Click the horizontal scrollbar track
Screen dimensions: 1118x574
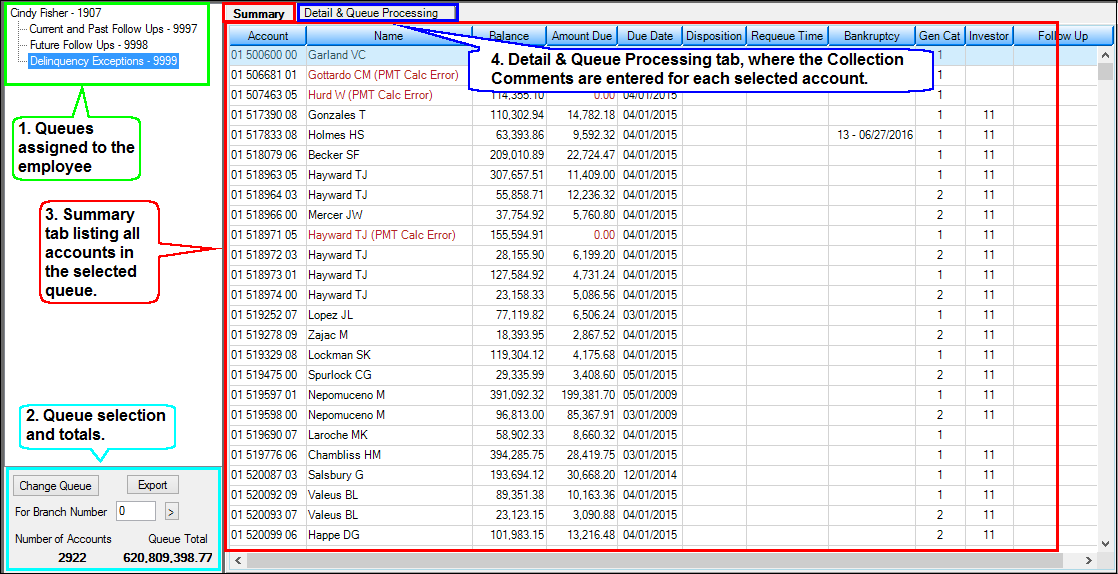tap(663, 560)
